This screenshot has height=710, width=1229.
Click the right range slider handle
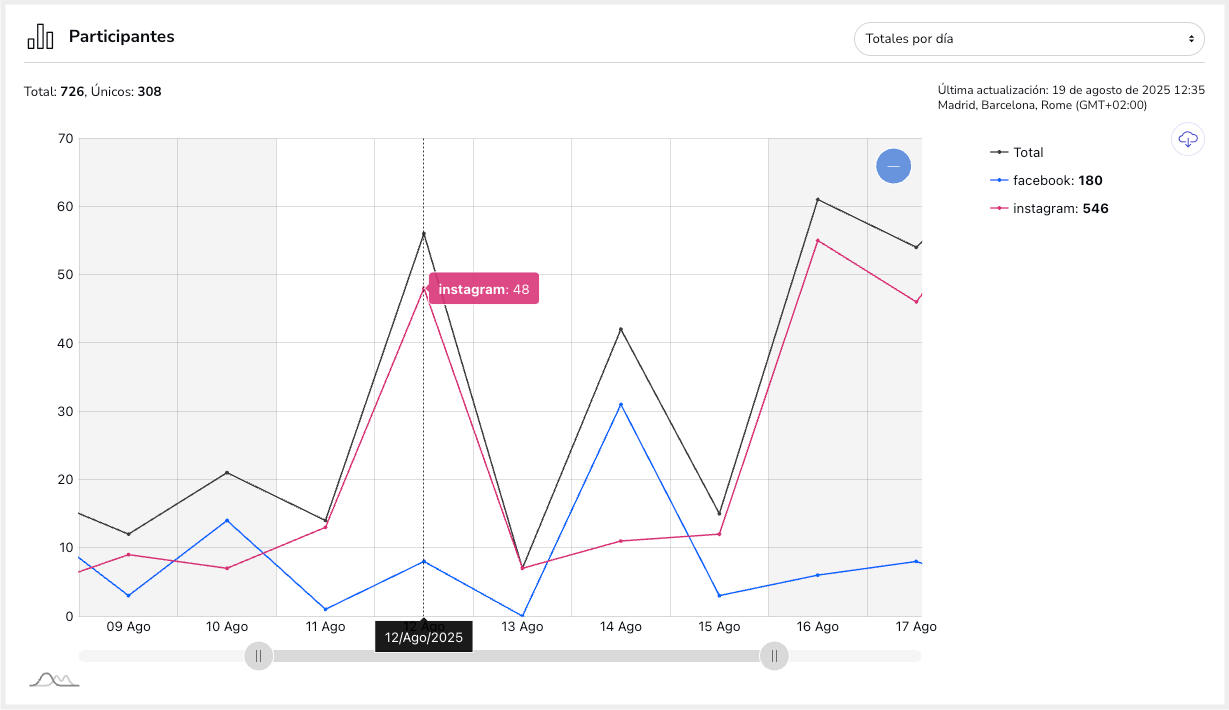[774, 656]
